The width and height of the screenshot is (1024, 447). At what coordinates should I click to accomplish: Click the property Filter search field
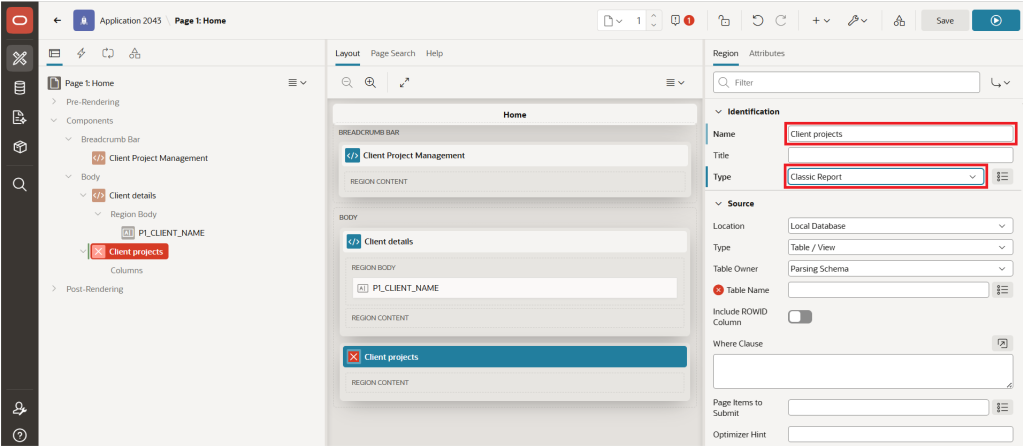click(846, 83)
